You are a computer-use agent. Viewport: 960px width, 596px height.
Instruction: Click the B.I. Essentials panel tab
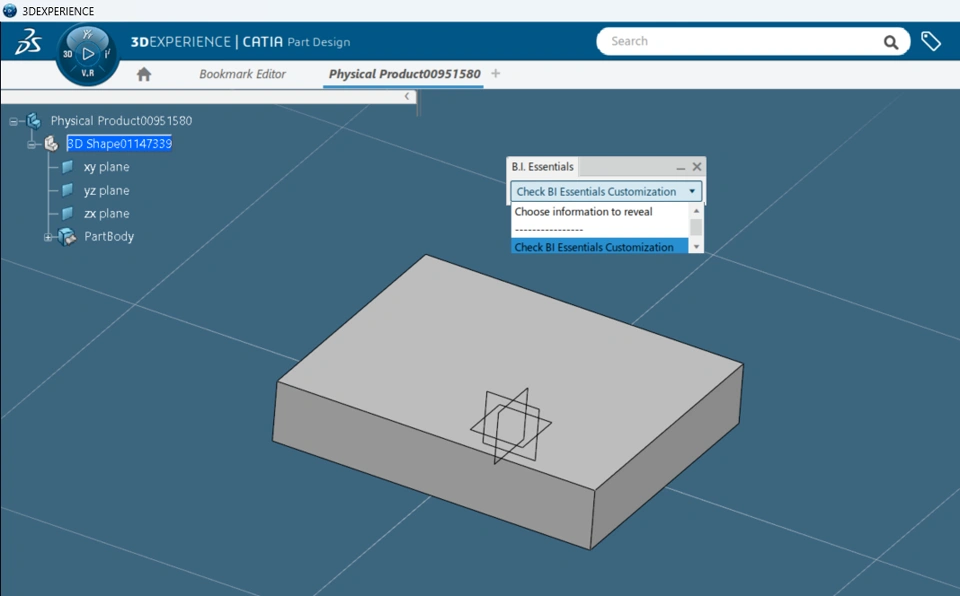[x=542, y=167]
